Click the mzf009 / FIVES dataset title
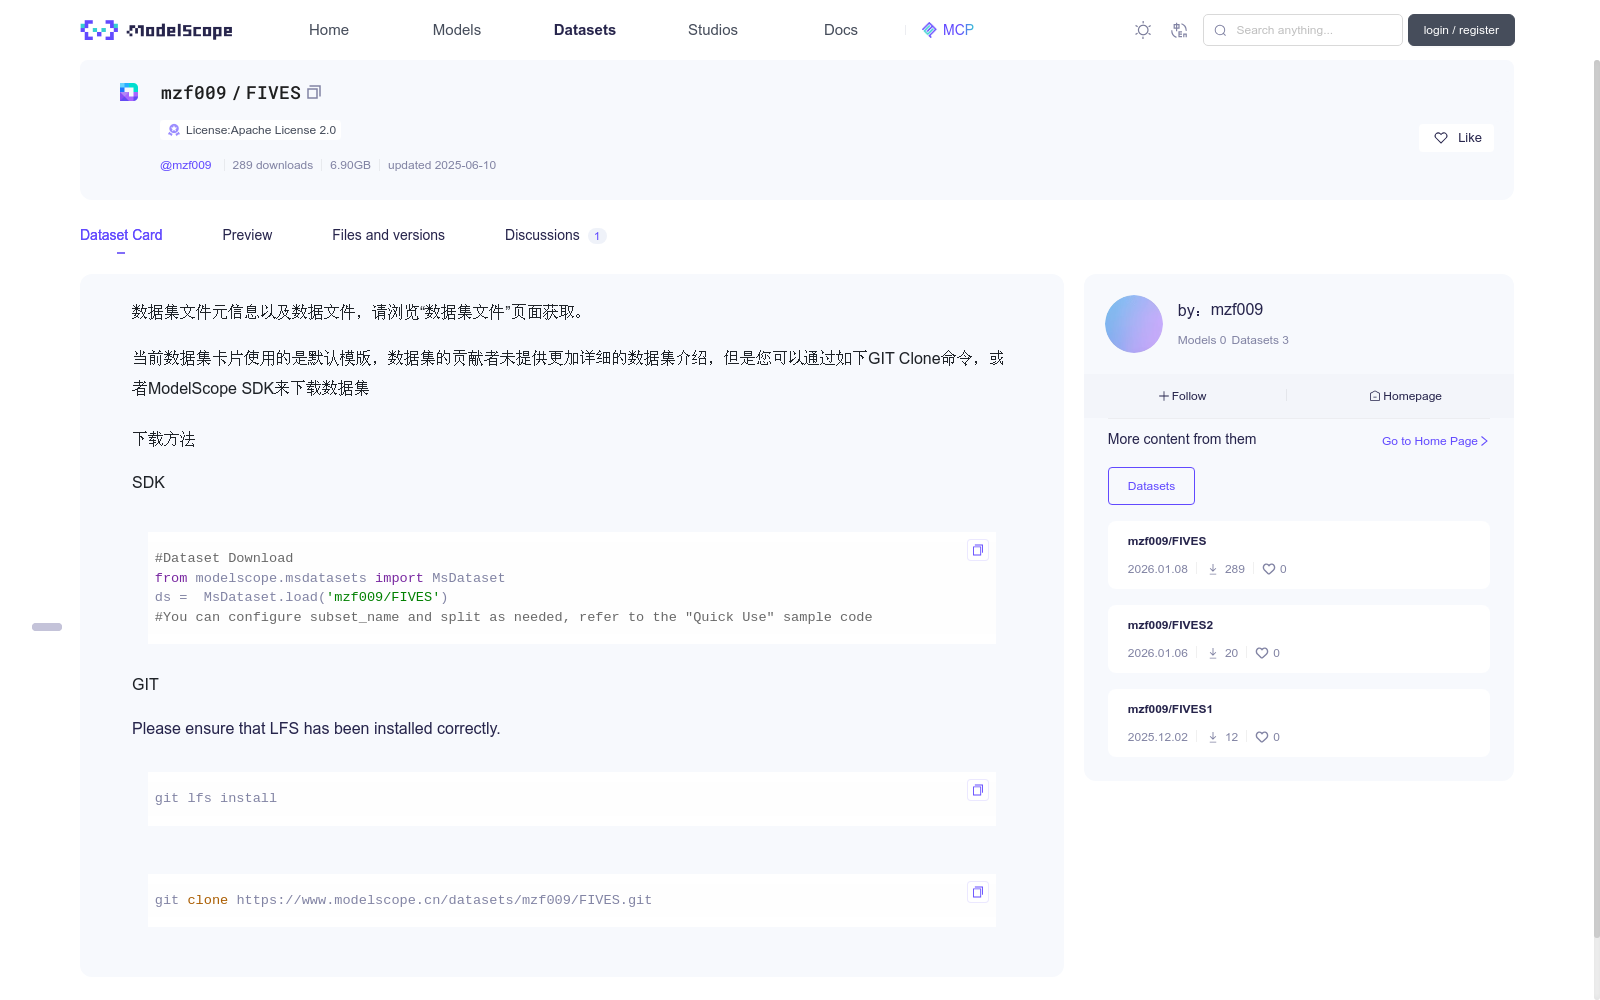The width and height of the screenshot is (1600, 1000). pyautogui.click(x=231, y=92)
